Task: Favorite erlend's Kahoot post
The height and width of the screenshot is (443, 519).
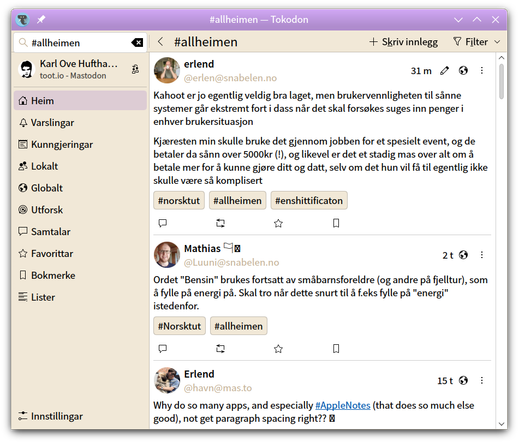Action: click(278, 223)
